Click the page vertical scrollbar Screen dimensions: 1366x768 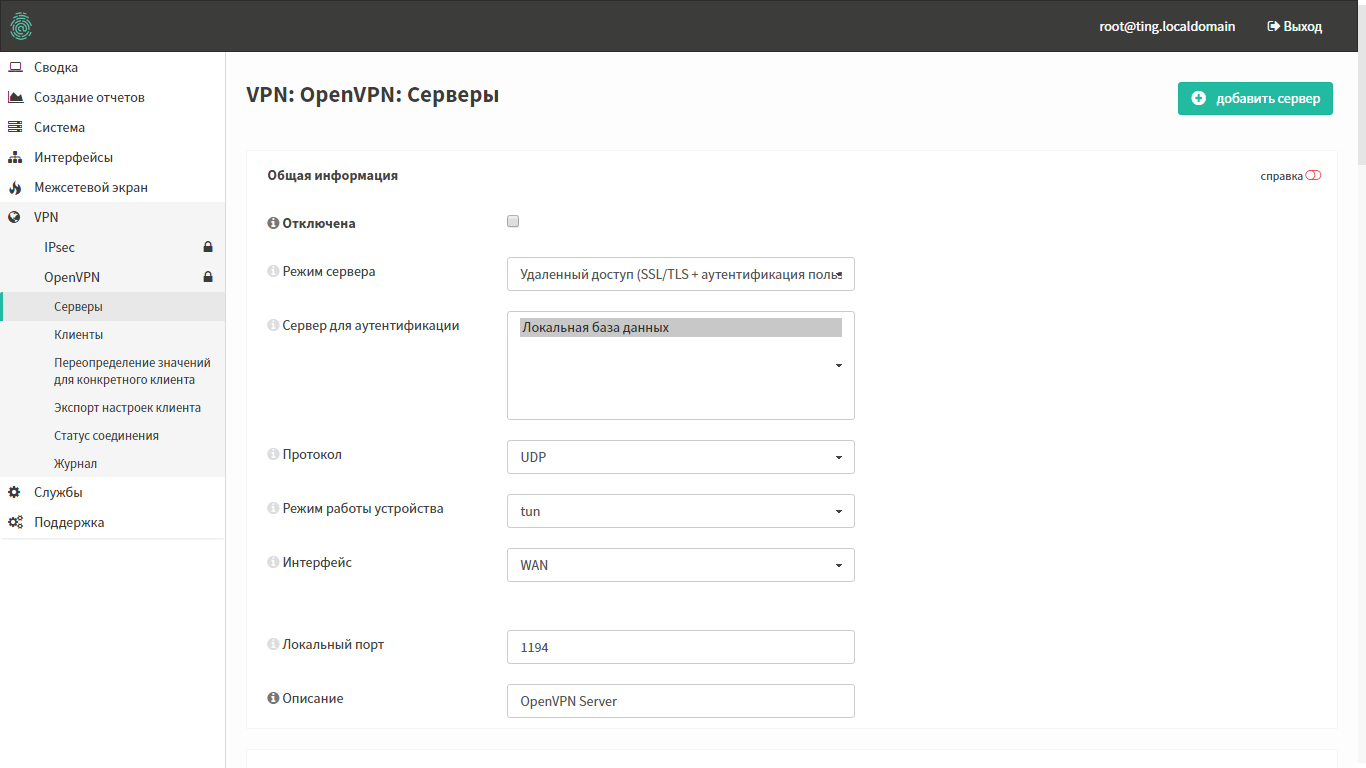click(1361, 83)
